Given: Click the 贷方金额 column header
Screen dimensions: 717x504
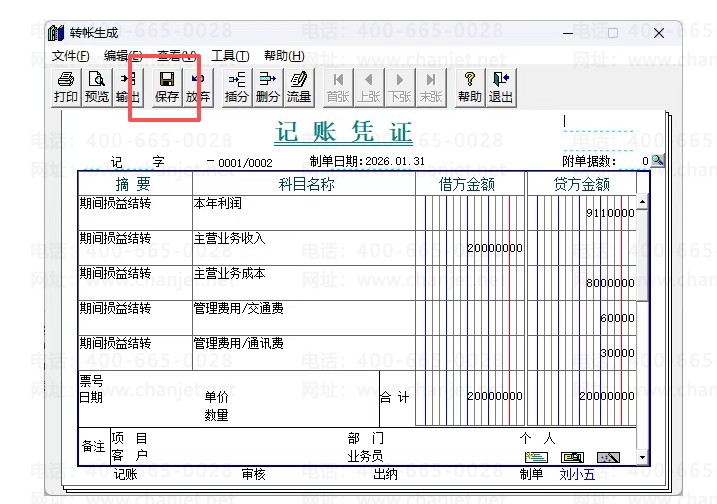Looking at the screenshot, I should point(582,184).
